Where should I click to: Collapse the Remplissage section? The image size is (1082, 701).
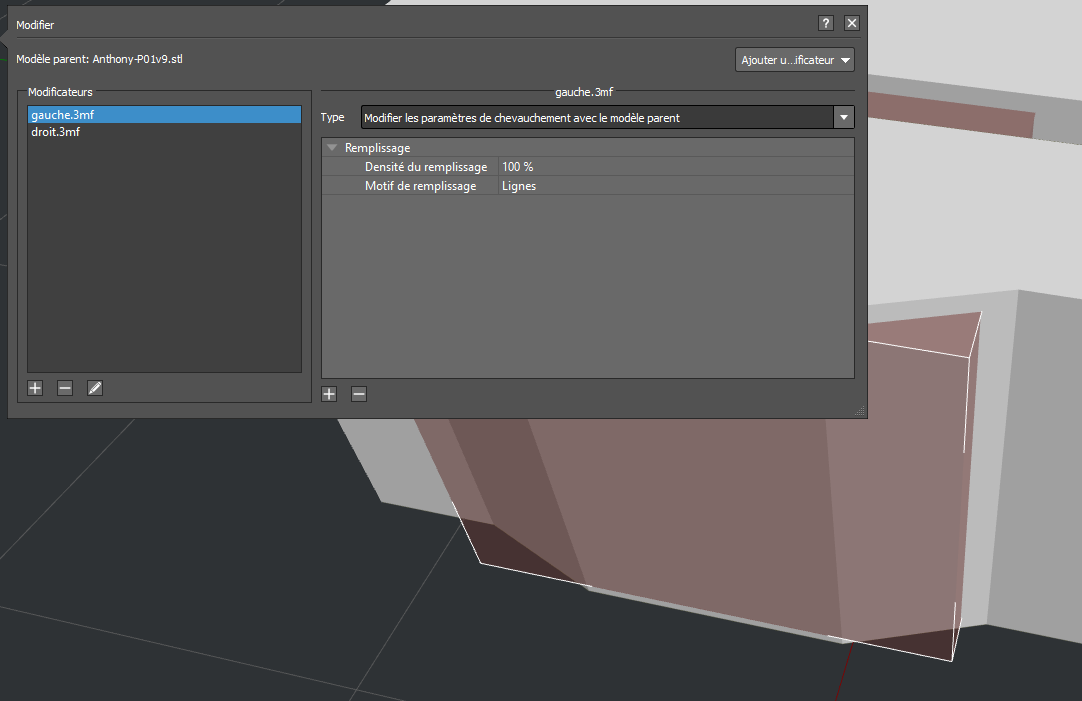click(332, 148)
